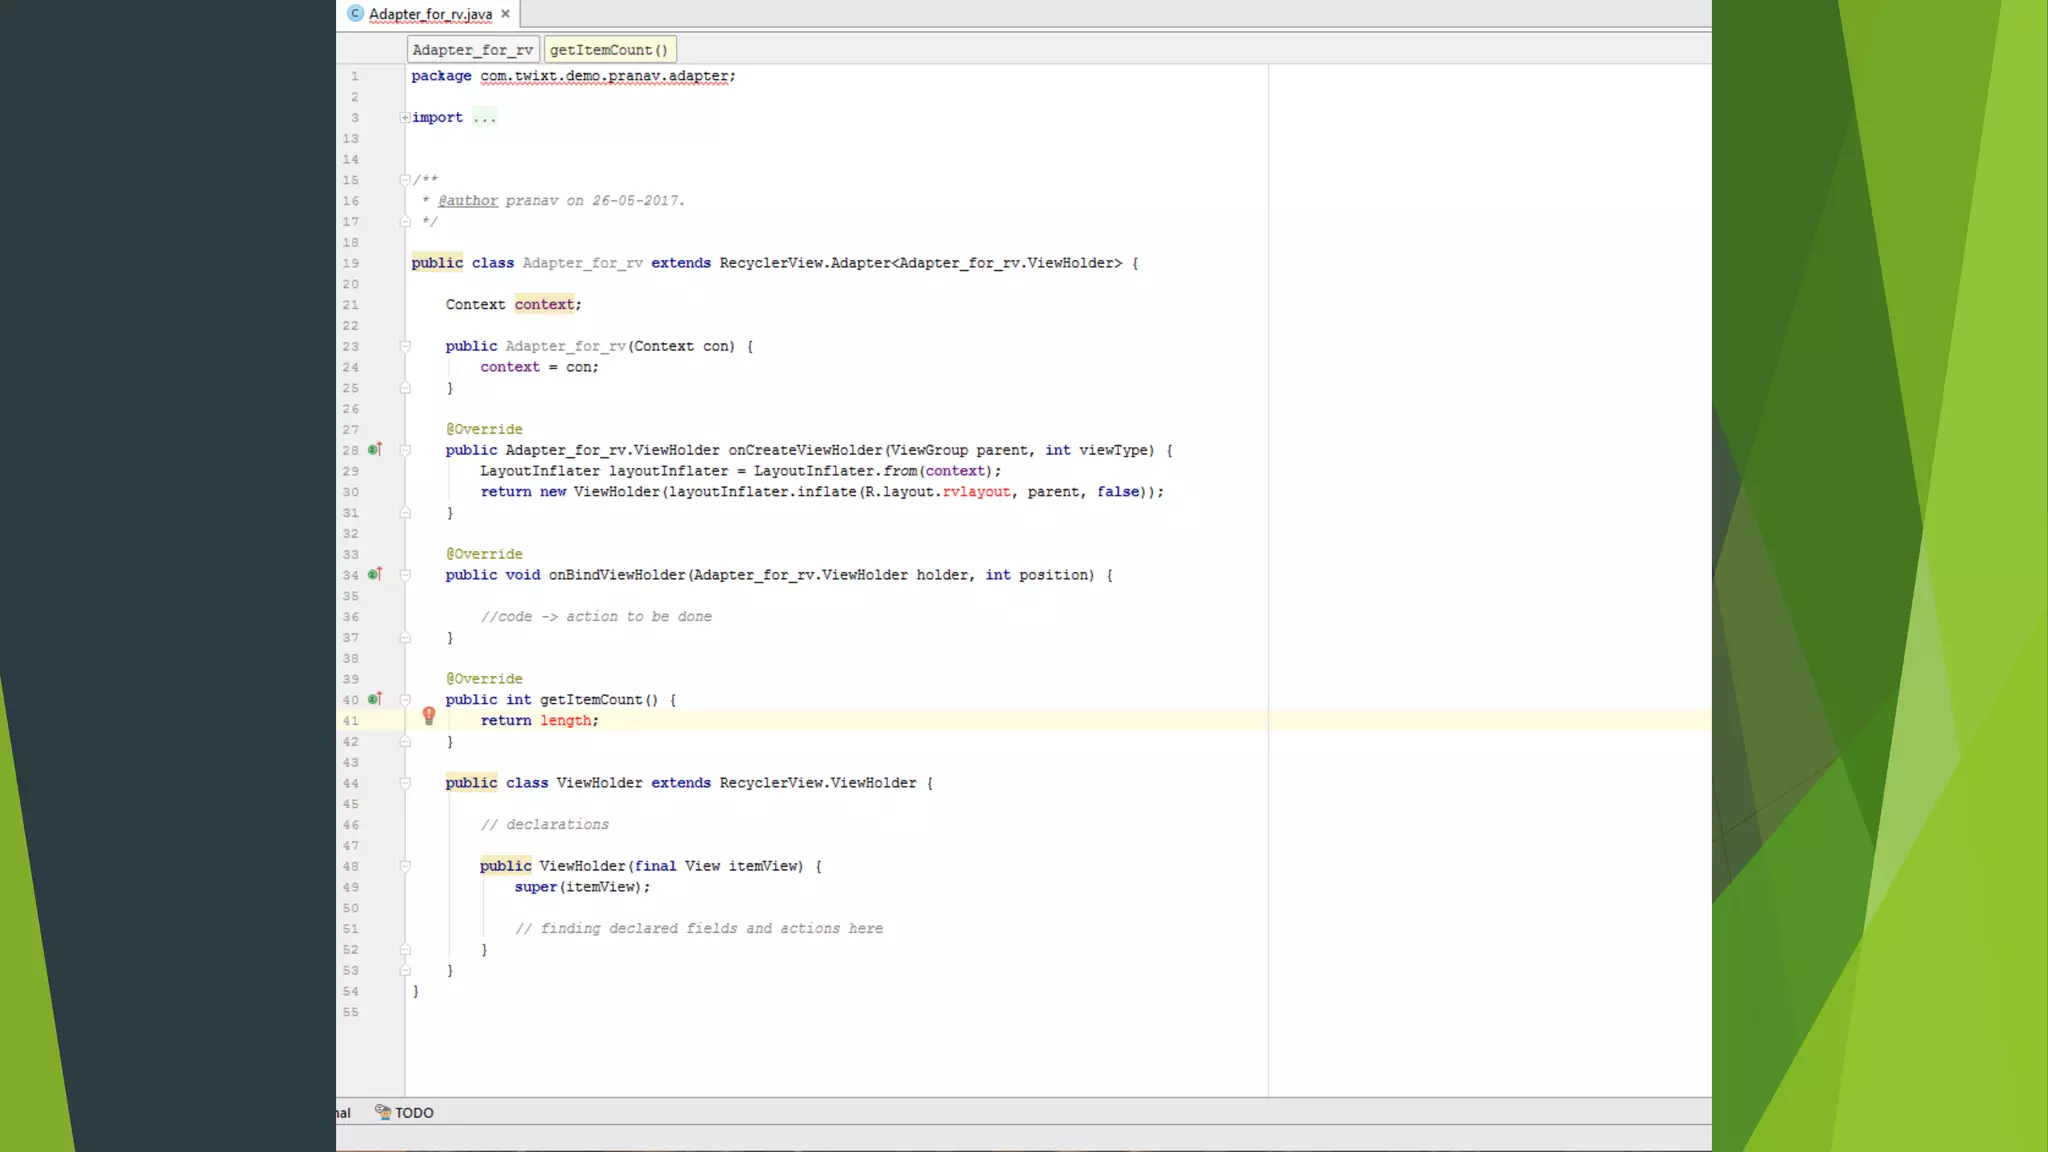Close the Adapter_for_rv.java editor tab

pos(506,14)
